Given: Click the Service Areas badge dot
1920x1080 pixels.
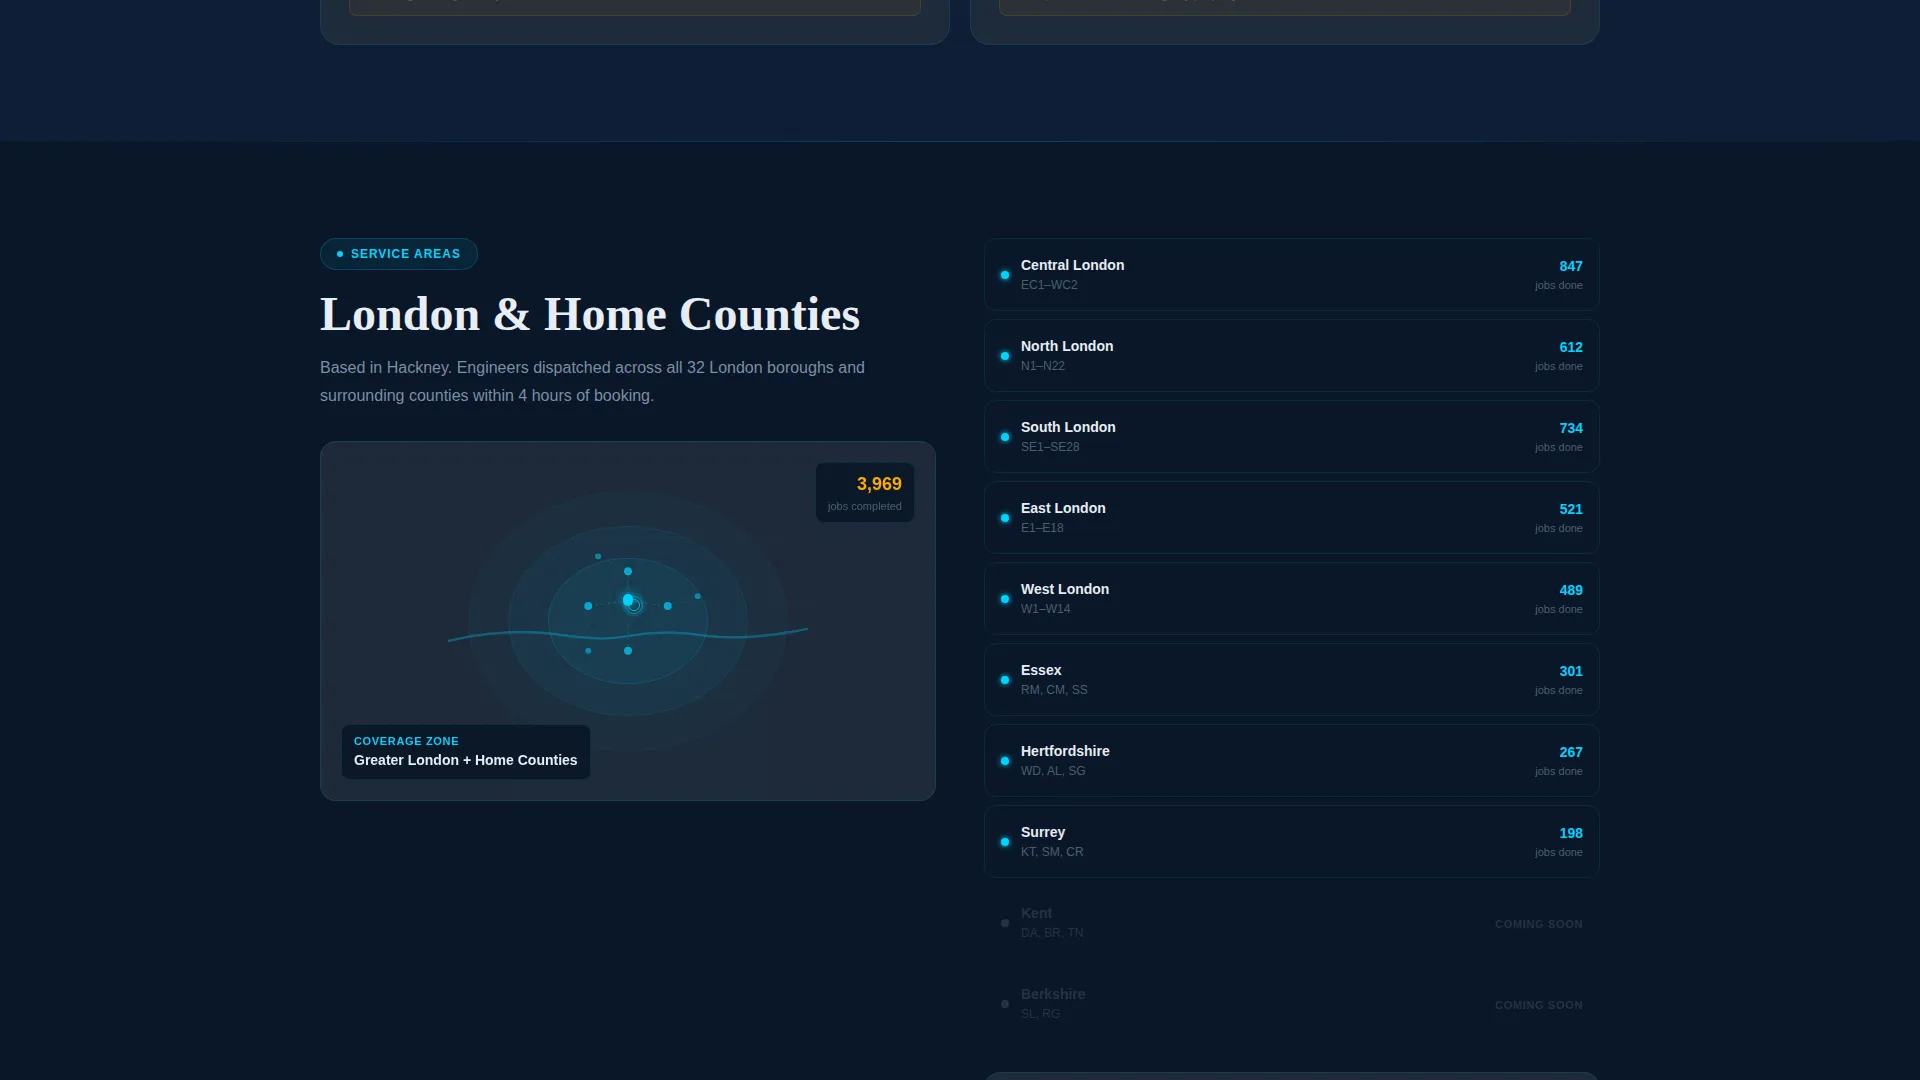Looking at the screenshot, I should click(x=340, y=254).
